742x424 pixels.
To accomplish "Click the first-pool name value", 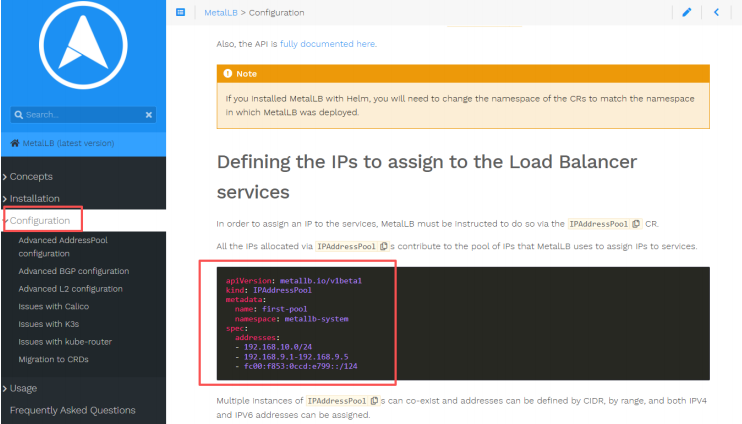I will [x=284, y=309].
